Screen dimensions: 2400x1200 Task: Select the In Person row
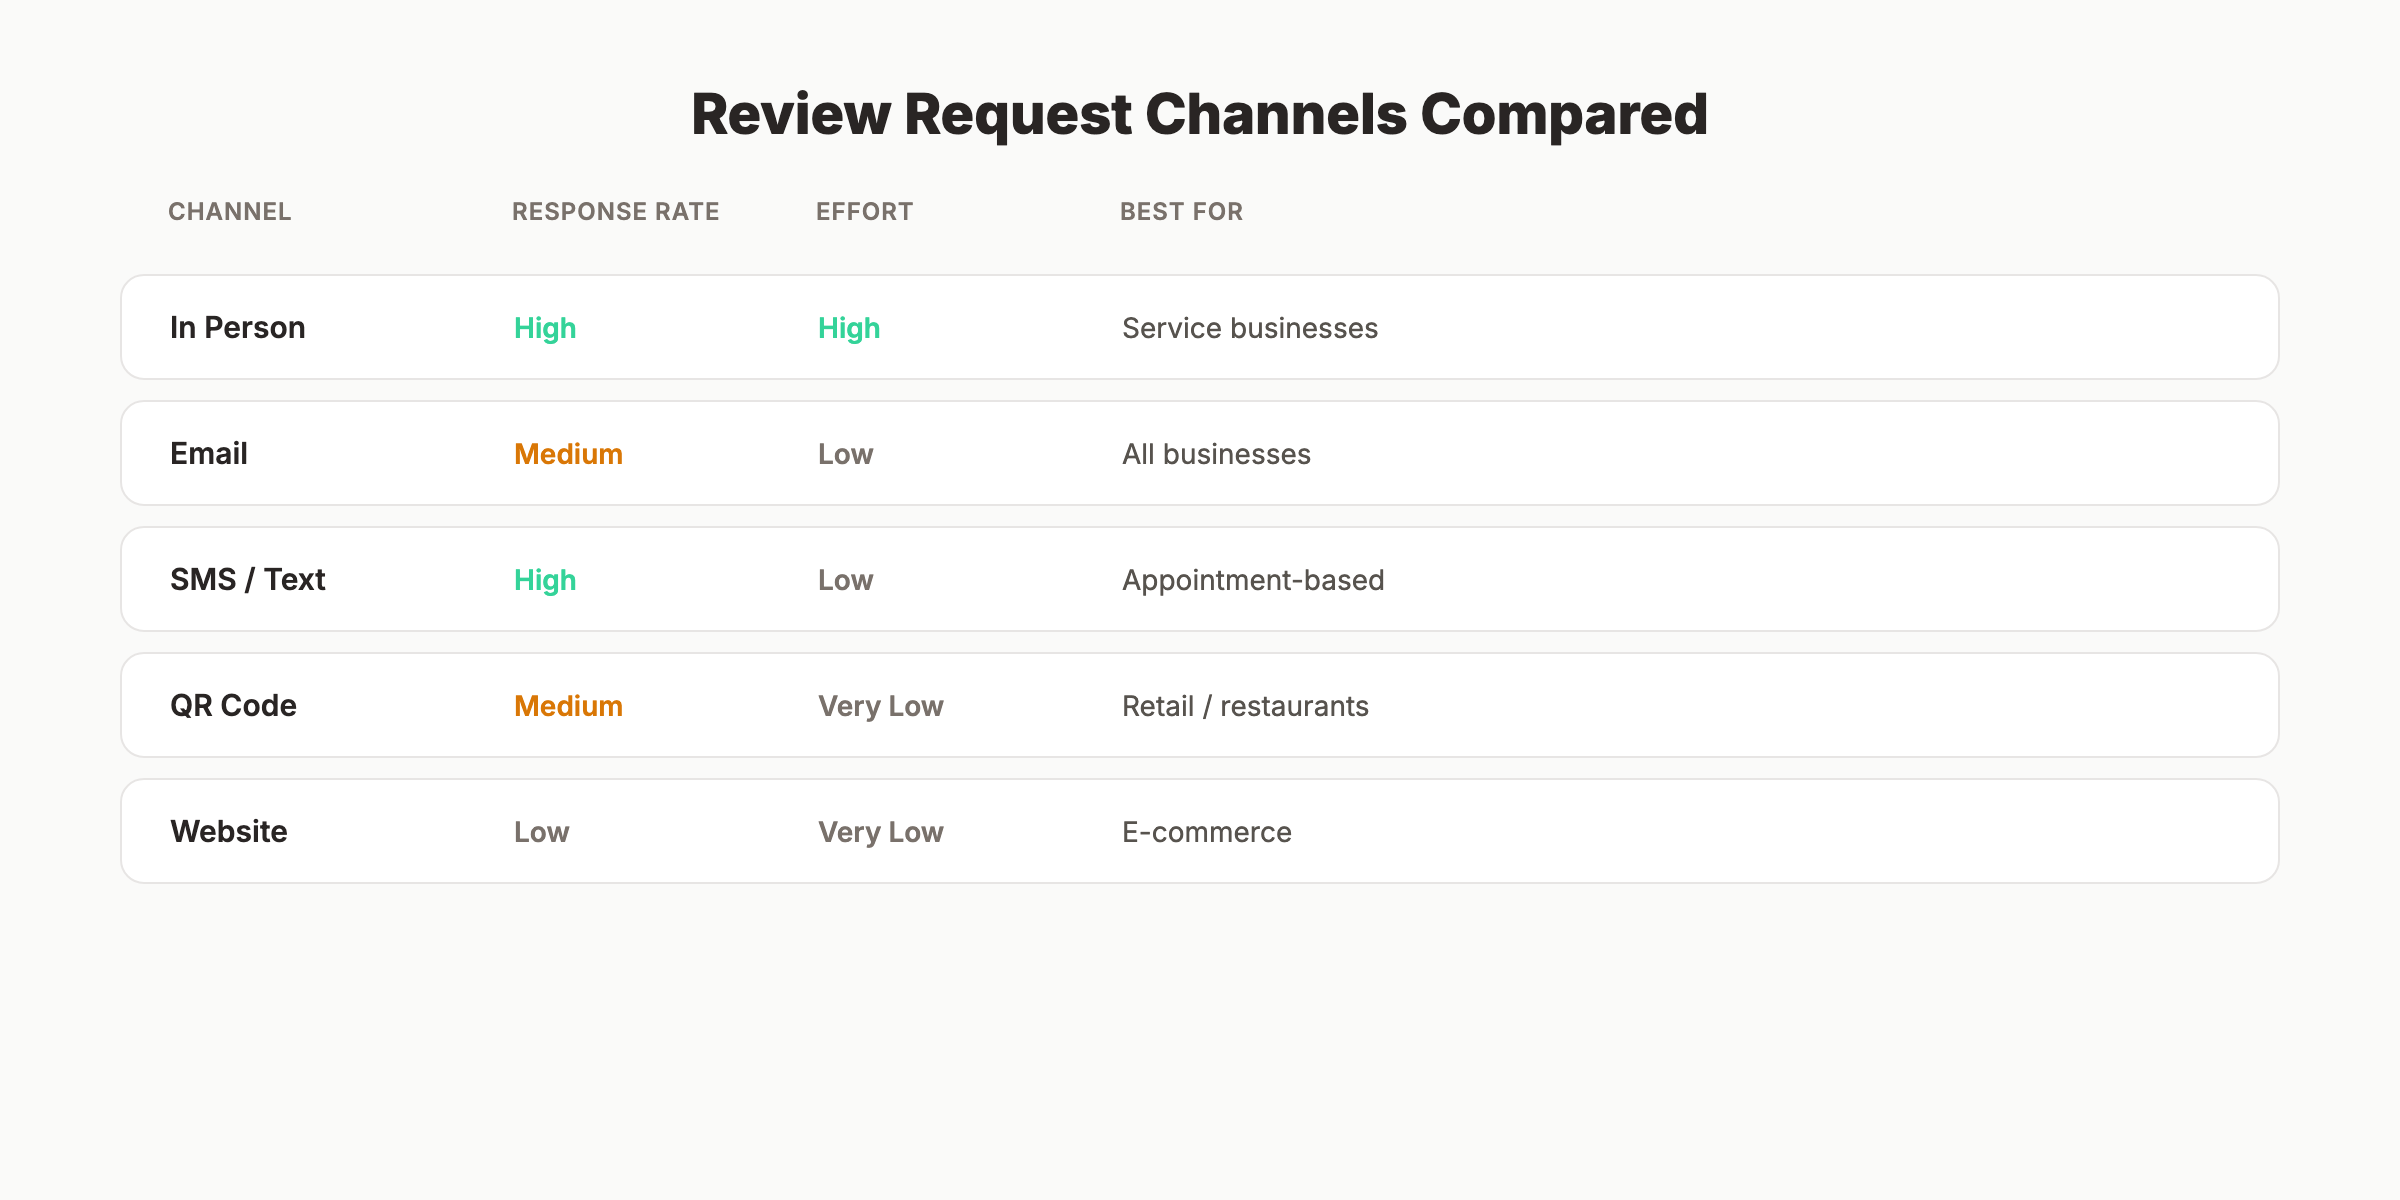pos(1198,327)
